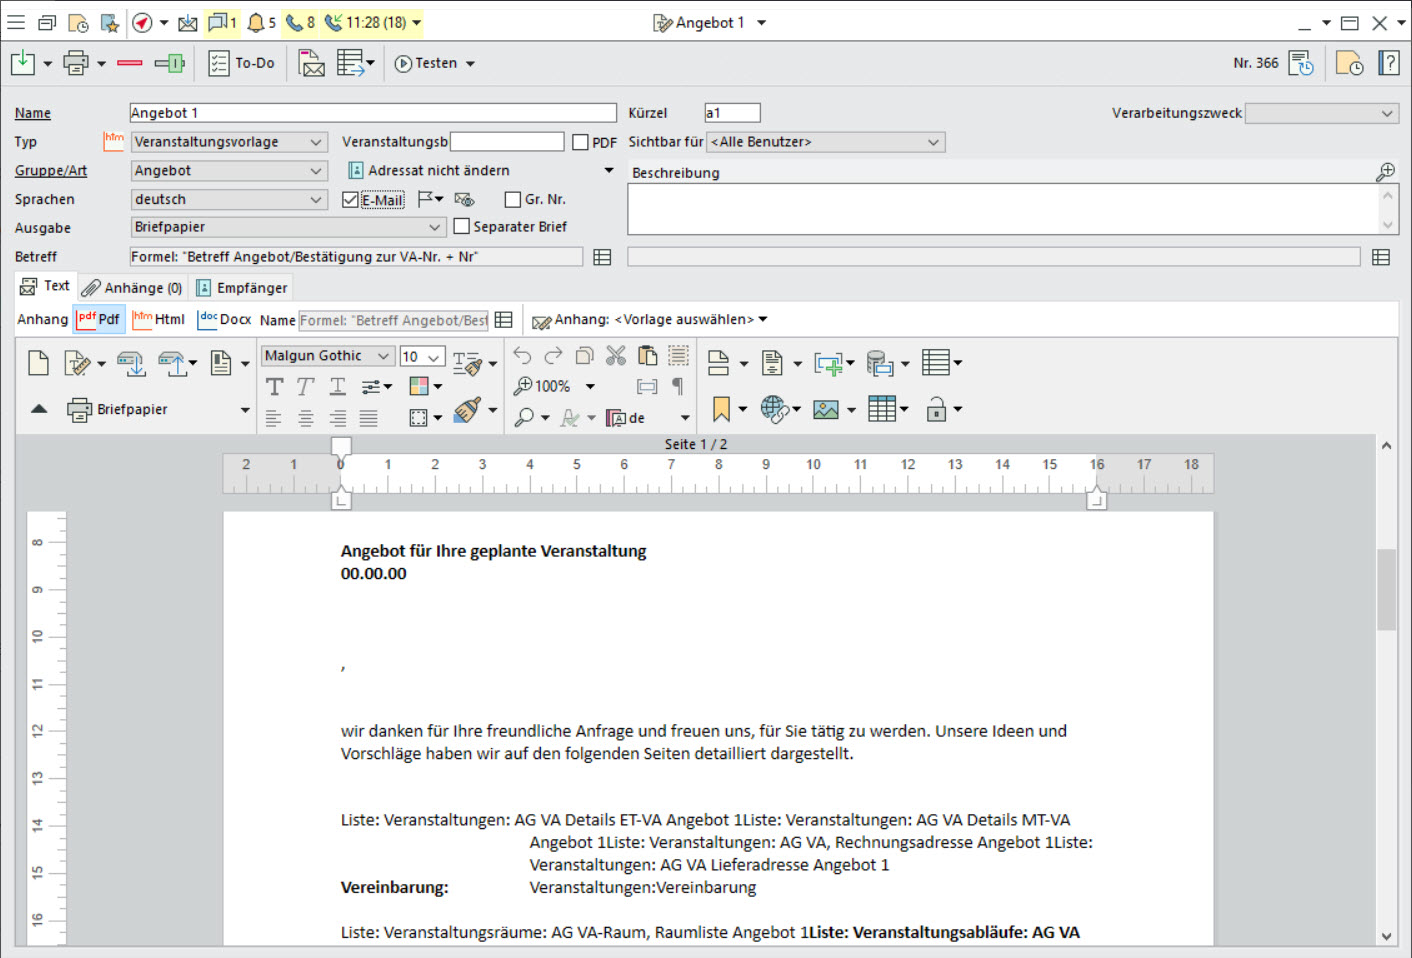Click the red delete minus icon
This screenshot has height=958, width=1412.
coord(130,63)
